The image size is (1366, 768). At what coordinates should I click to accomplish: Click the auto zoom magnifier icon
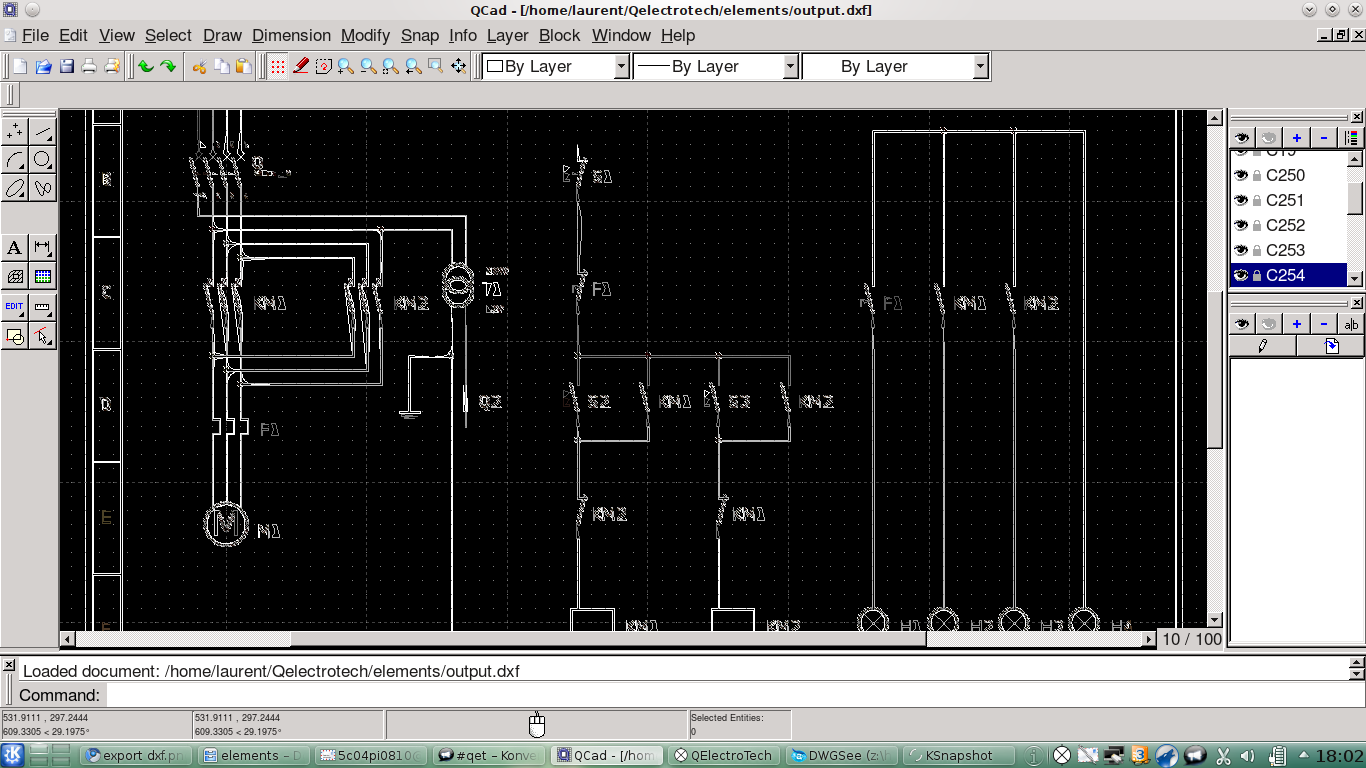coord(391,66)
